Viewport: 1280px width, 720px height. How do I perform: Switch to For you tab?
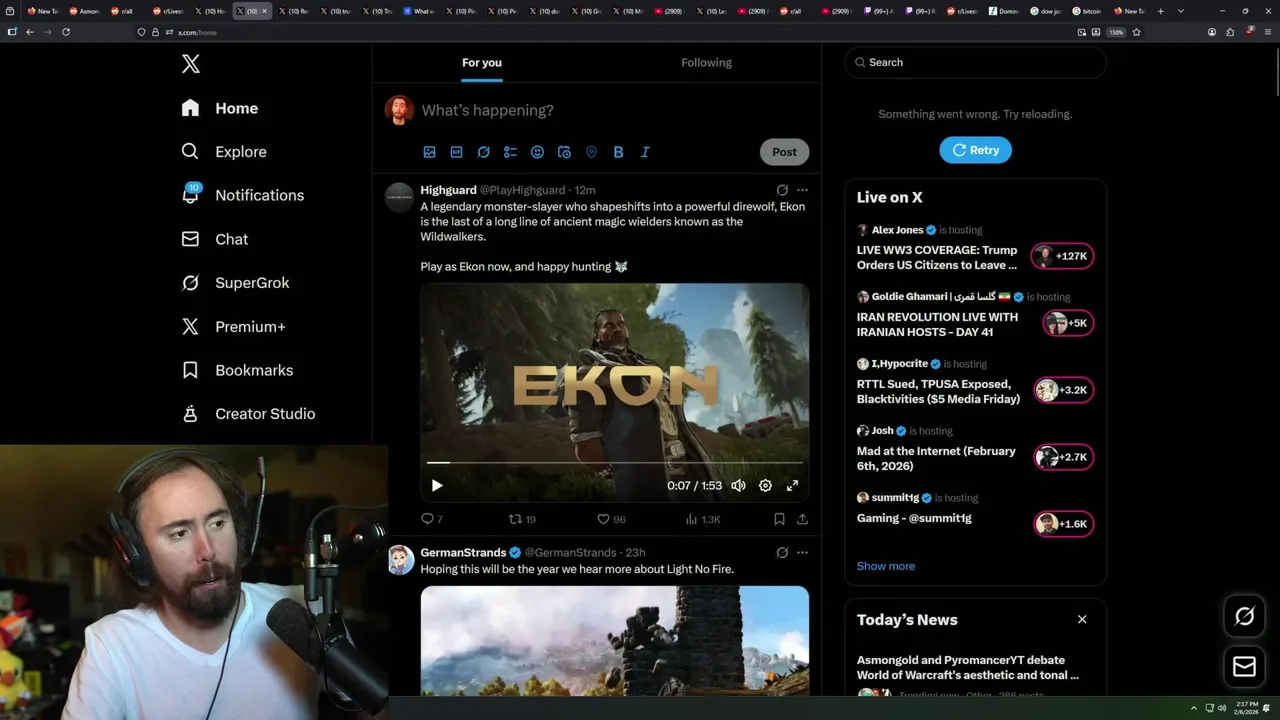tap(482, 62)
